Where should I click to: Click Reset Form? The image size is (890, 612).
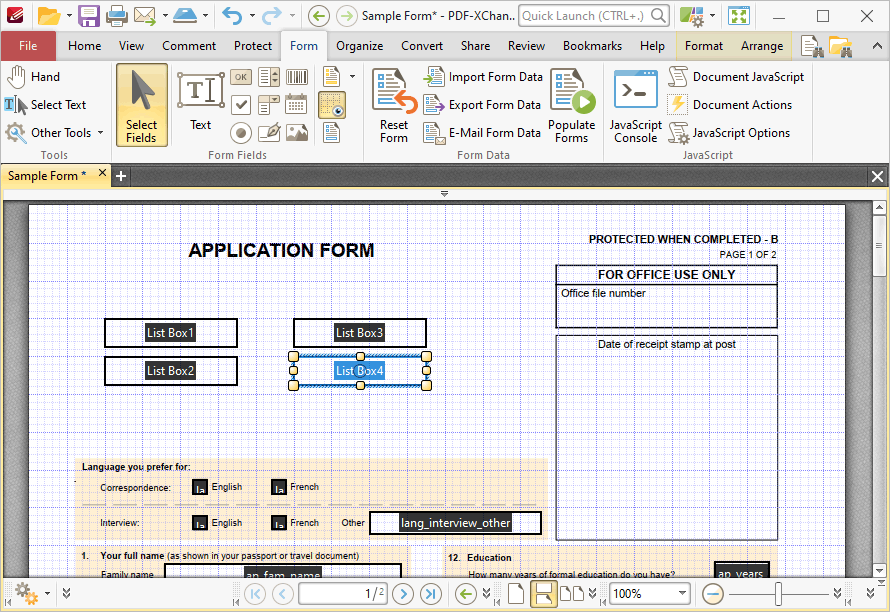[x=394, y=106]
